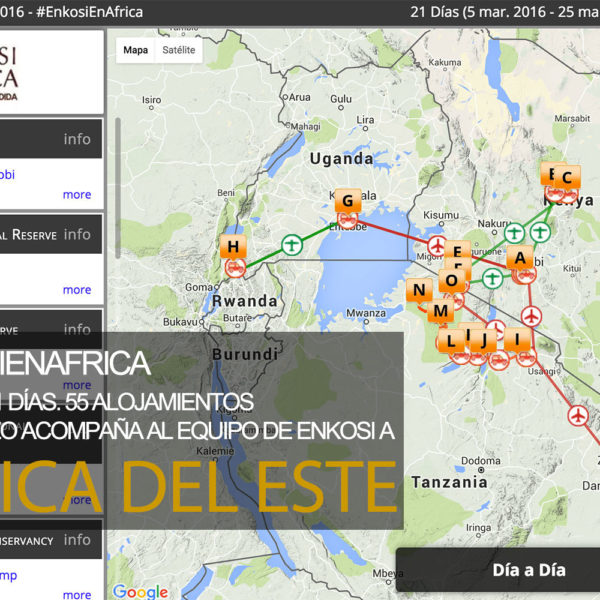Switch to Satélite view

click(179, 50)
